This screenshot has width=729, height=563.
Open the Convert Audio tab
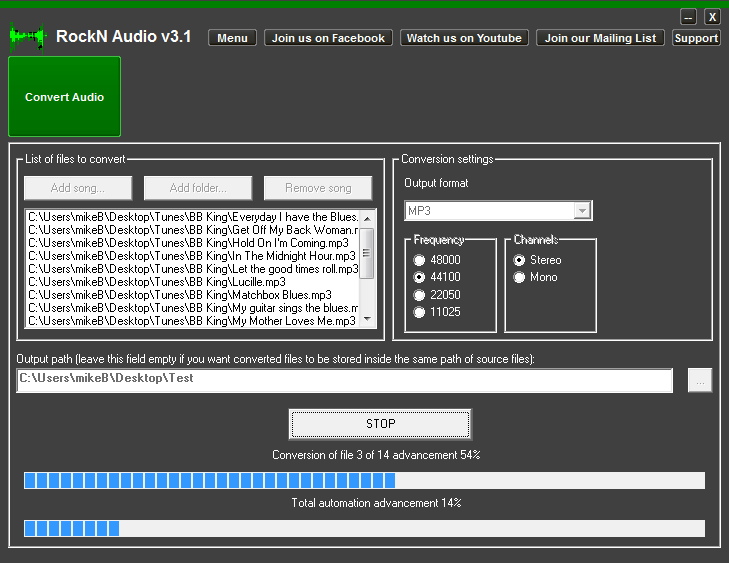click(64, 97)
